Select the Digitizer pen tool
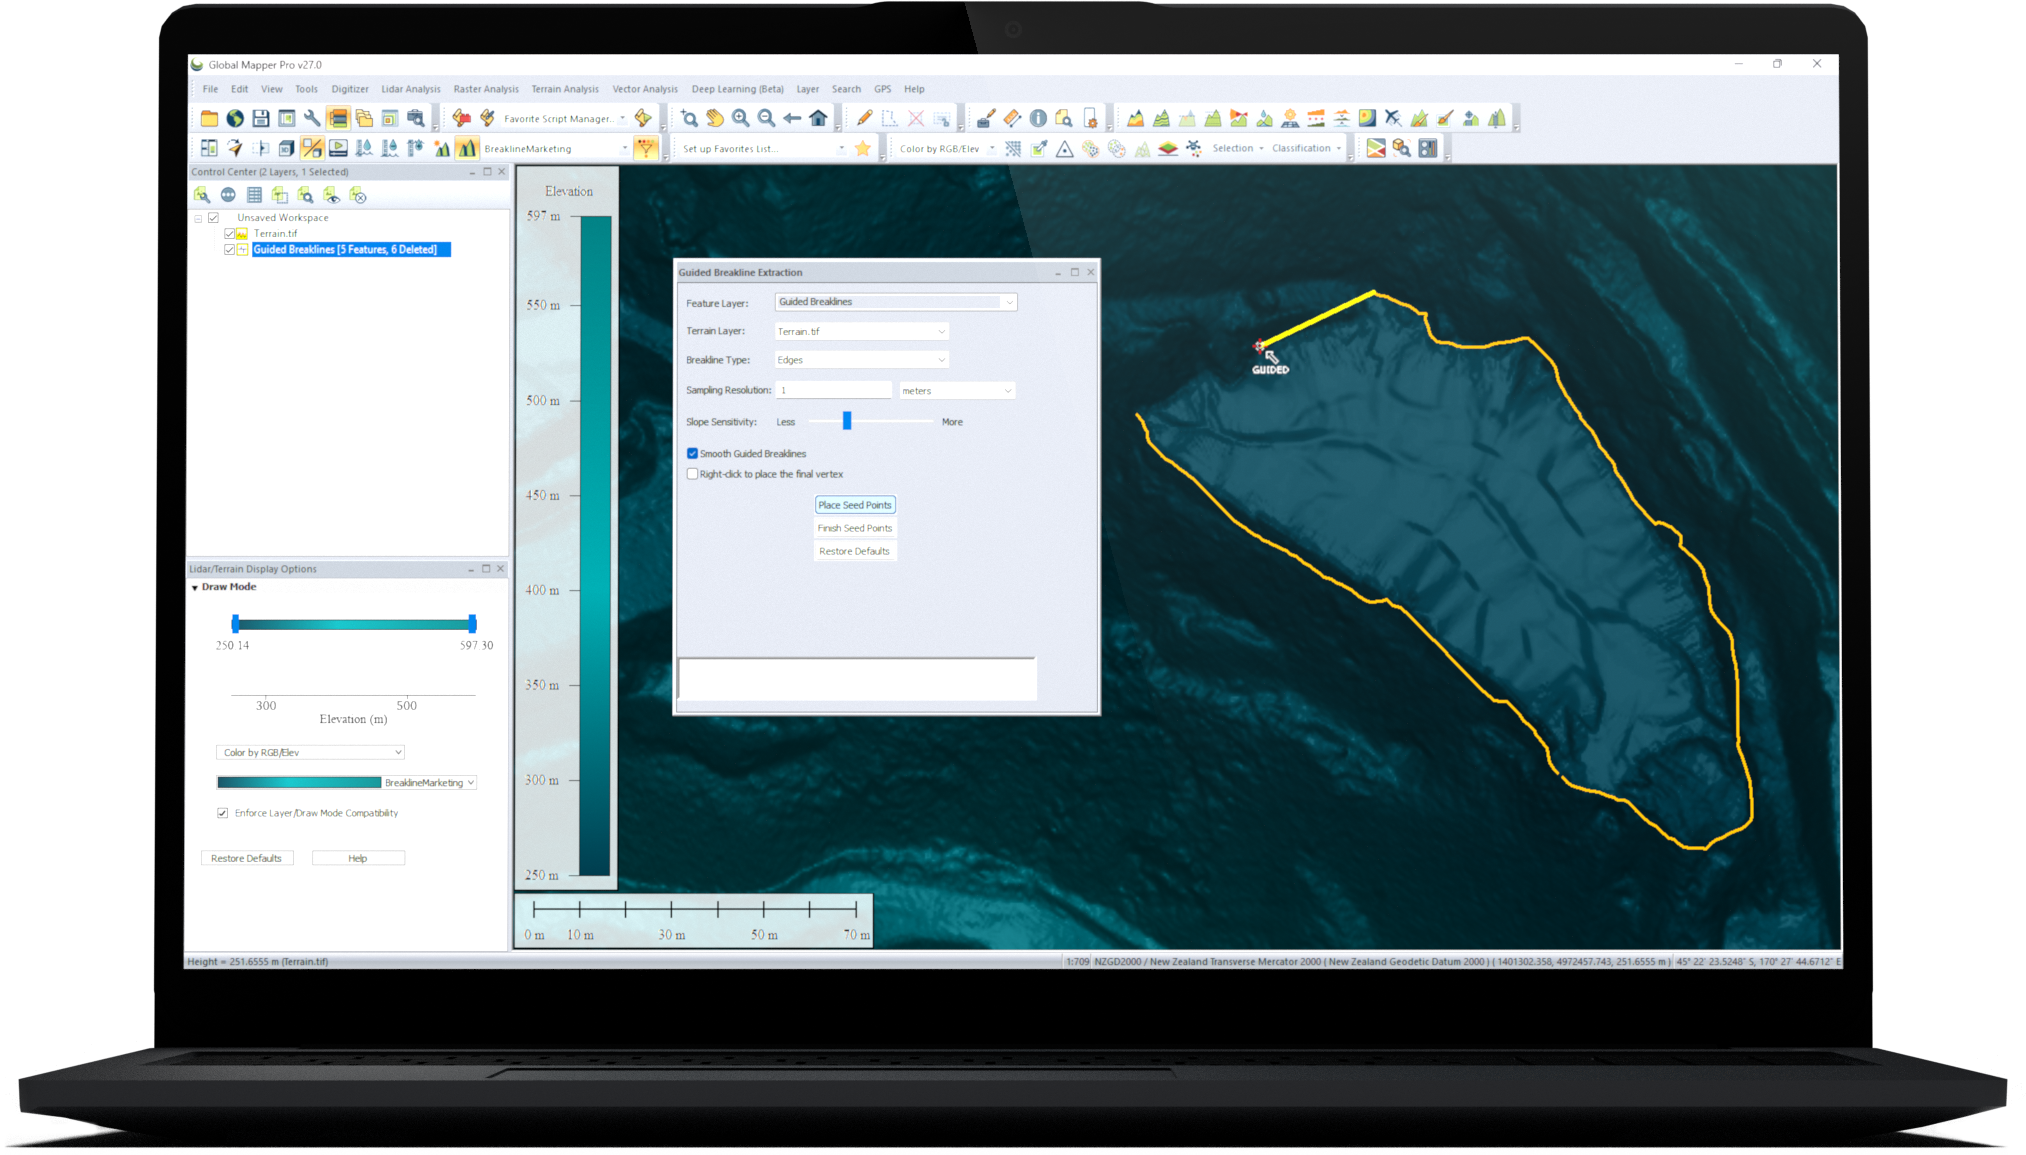Viewport: 2026px width, 1155px height. point(864,117)
